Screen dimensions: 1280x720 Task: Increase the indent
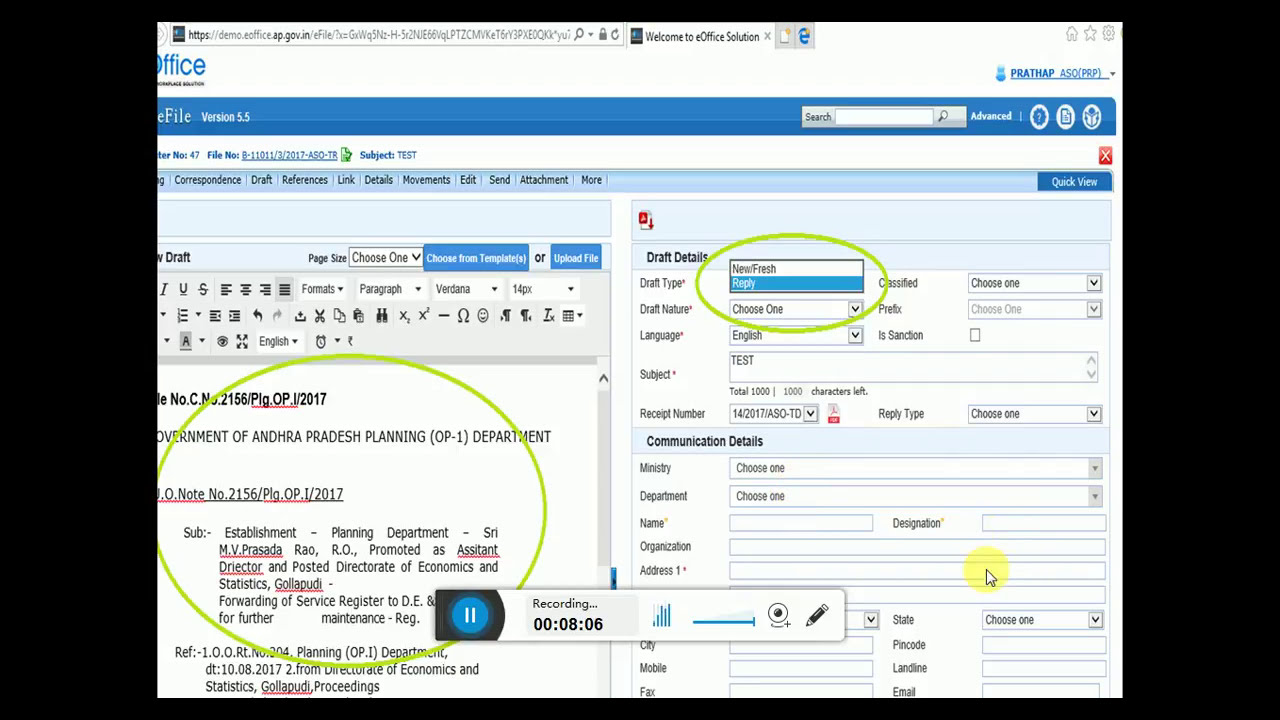point(234,315)
